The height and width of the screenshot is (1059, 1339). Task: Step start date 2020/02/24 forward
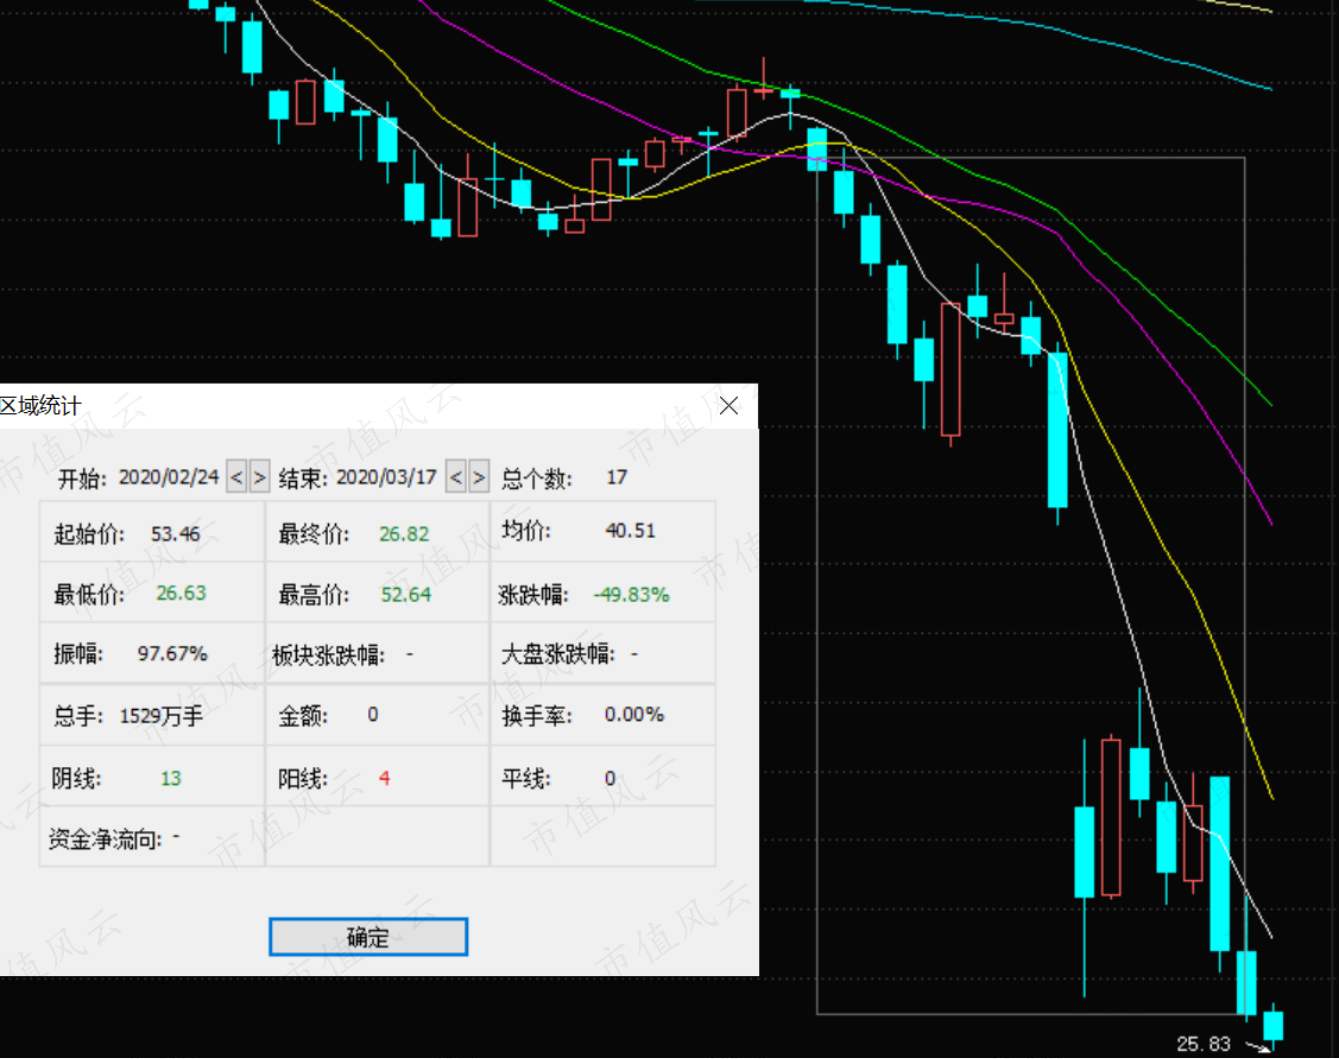pos(259,477)
